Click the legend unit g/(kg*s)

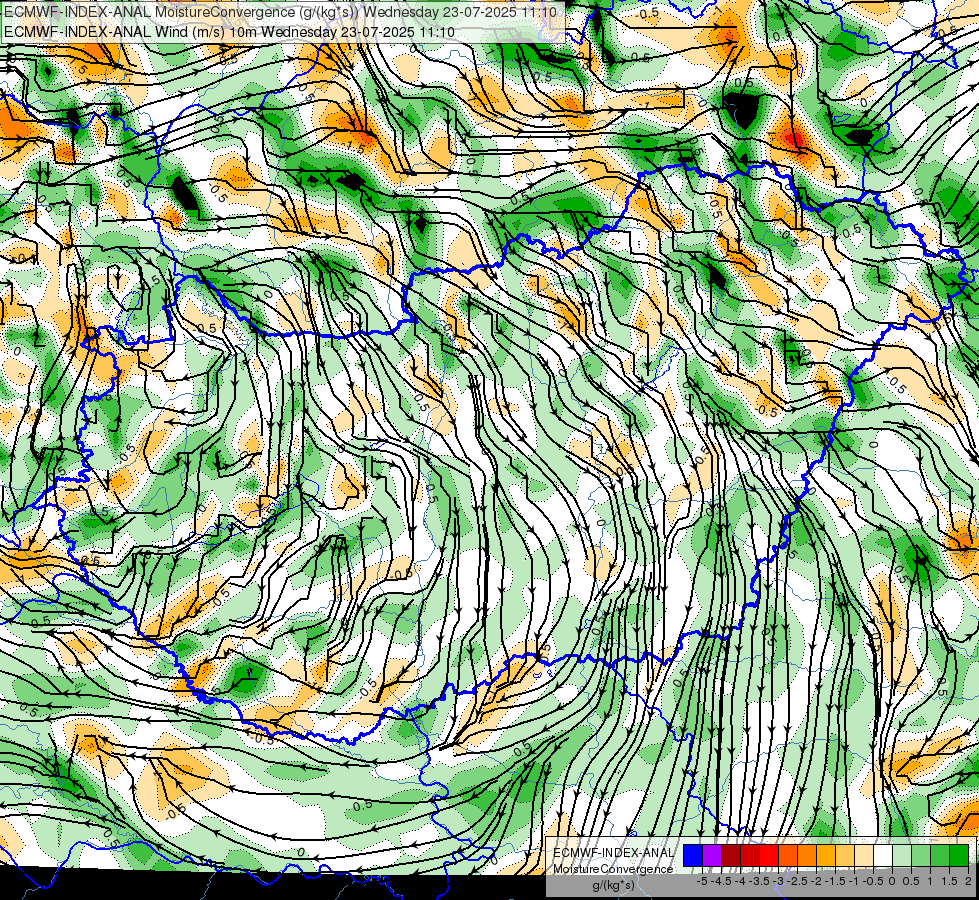point(614,886)
